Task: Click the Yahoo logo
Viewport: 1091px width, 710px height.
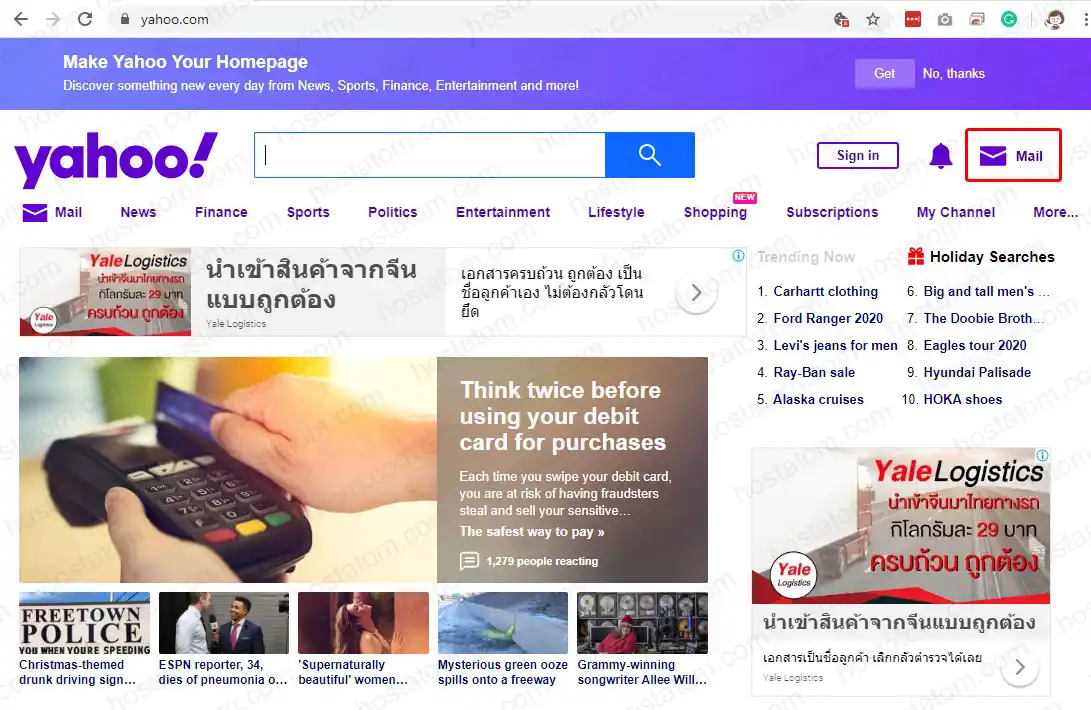Action: [116, 158]
